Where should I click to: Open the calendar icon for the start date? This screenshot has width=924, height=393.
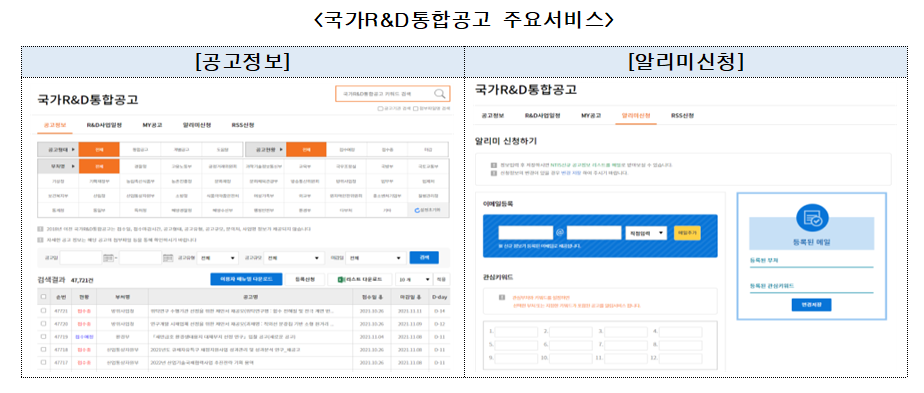[x=108, y=257]
